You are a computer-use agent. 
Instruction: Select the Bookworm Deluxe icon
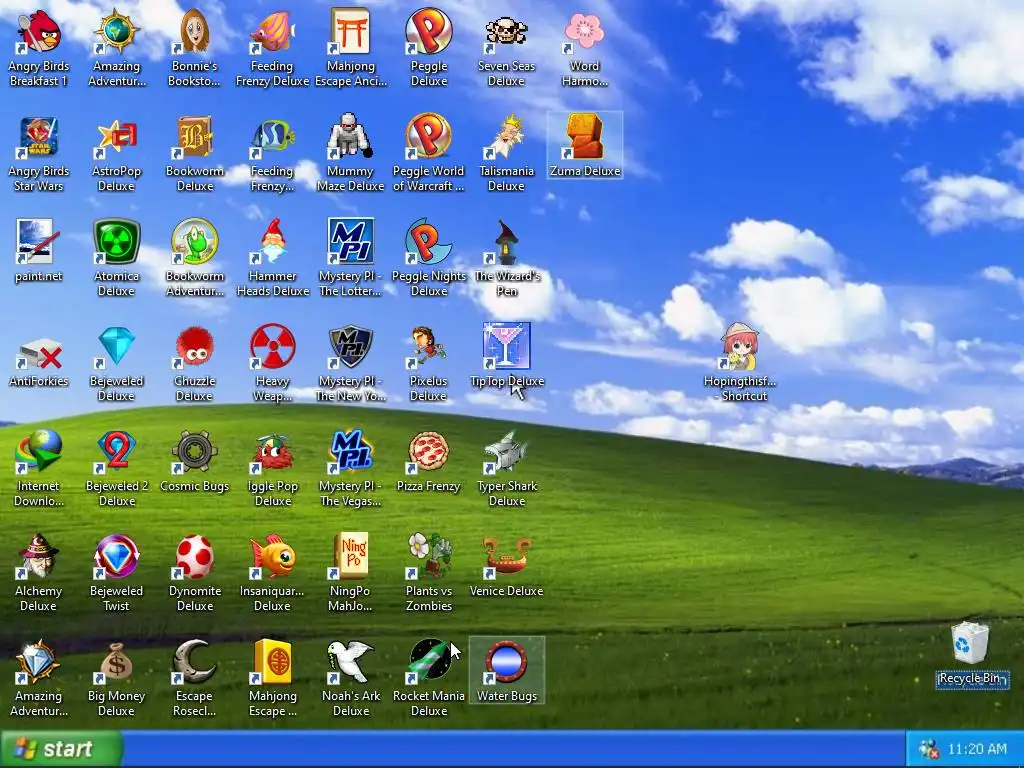click(194, 137)
